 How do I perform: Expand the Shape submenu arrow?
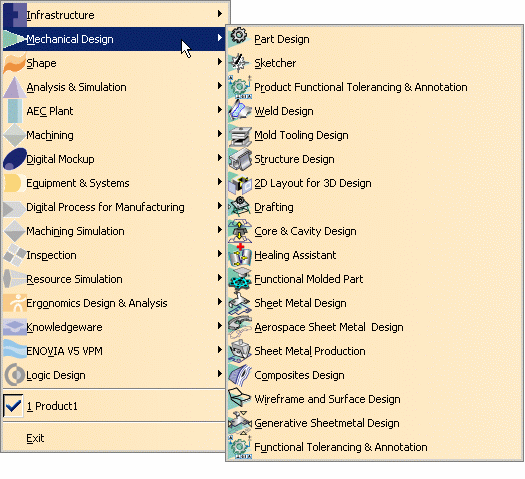coord(220,62)
